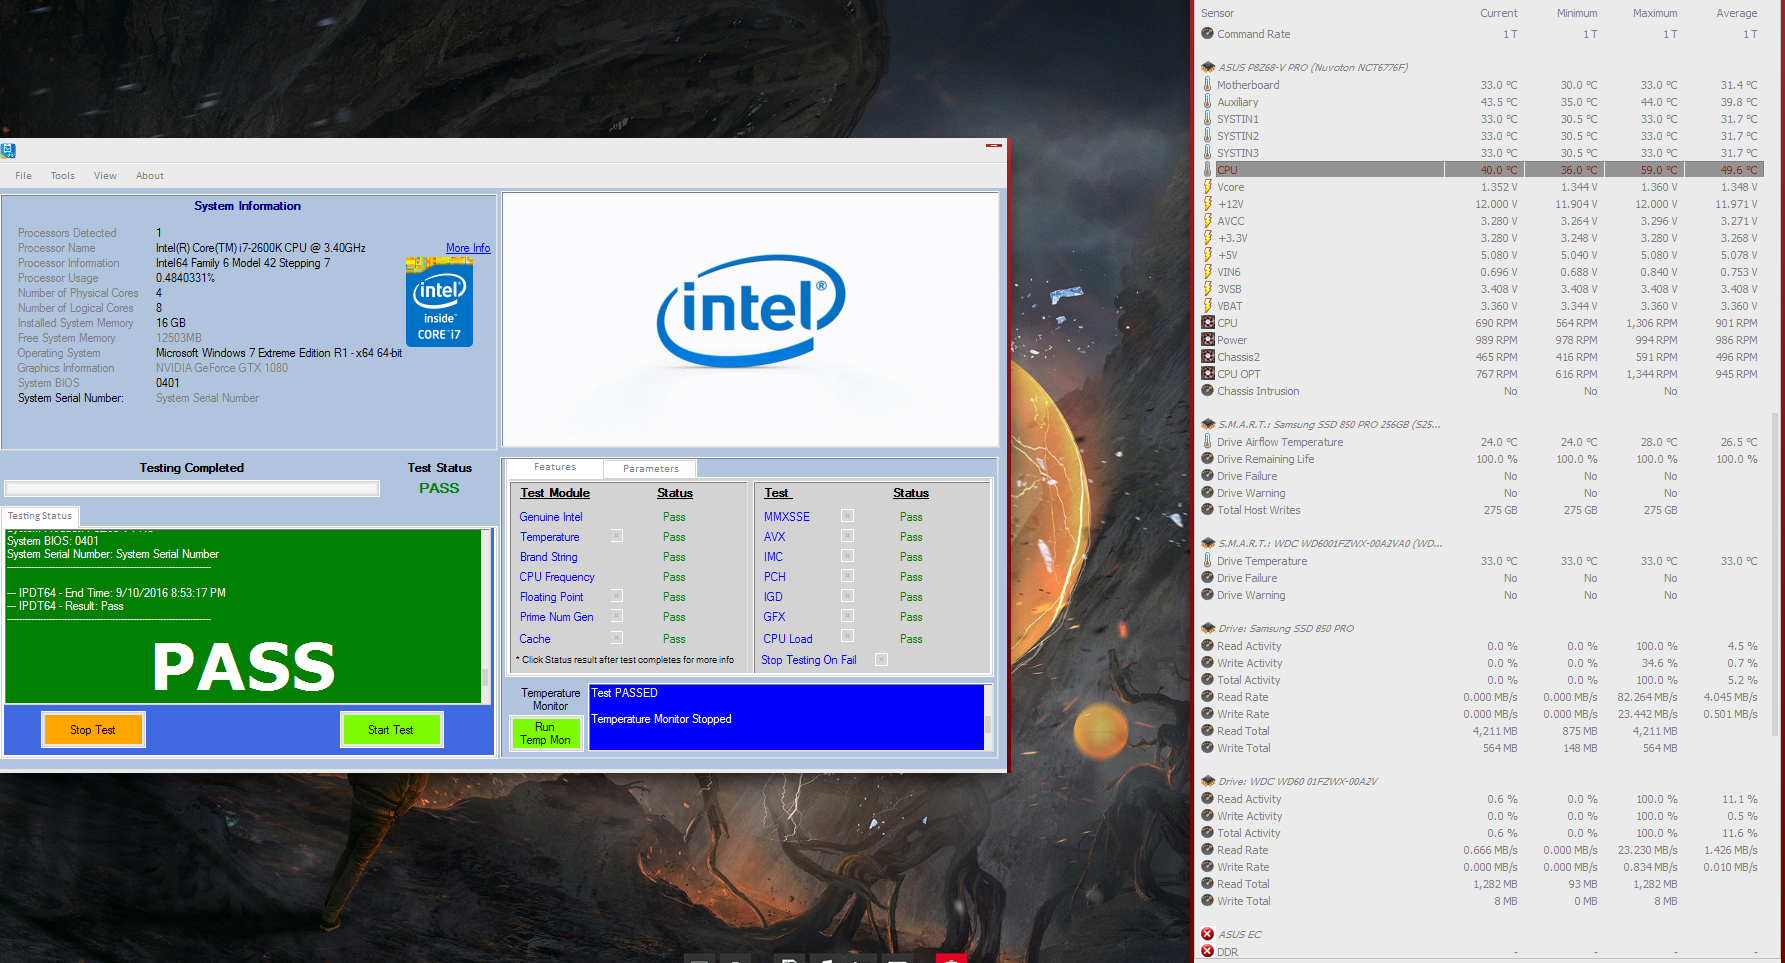1785x963 pixels.
Task: Toggle the AVX test checkbox
Action: (x=847, y=536)
